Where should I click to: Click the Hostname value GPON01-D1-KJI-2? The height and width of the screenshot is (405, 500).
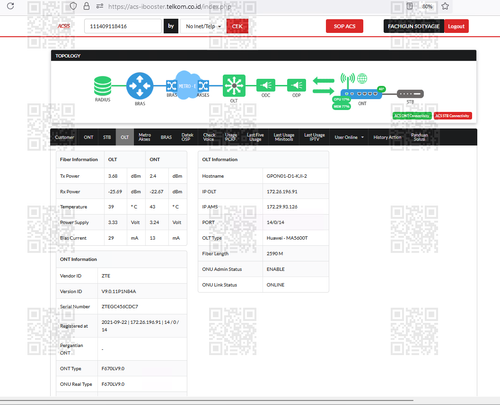[x=287, y=176]
